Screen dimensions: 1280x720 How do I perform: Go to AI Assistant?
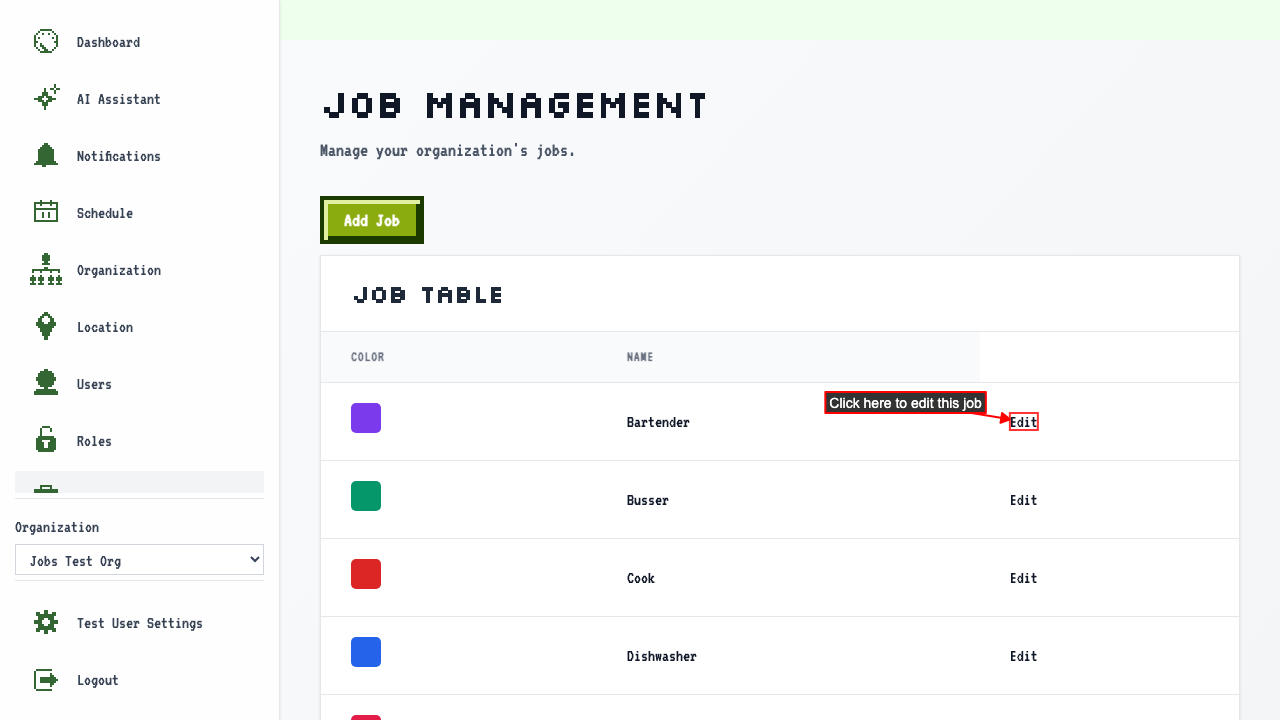118,99
